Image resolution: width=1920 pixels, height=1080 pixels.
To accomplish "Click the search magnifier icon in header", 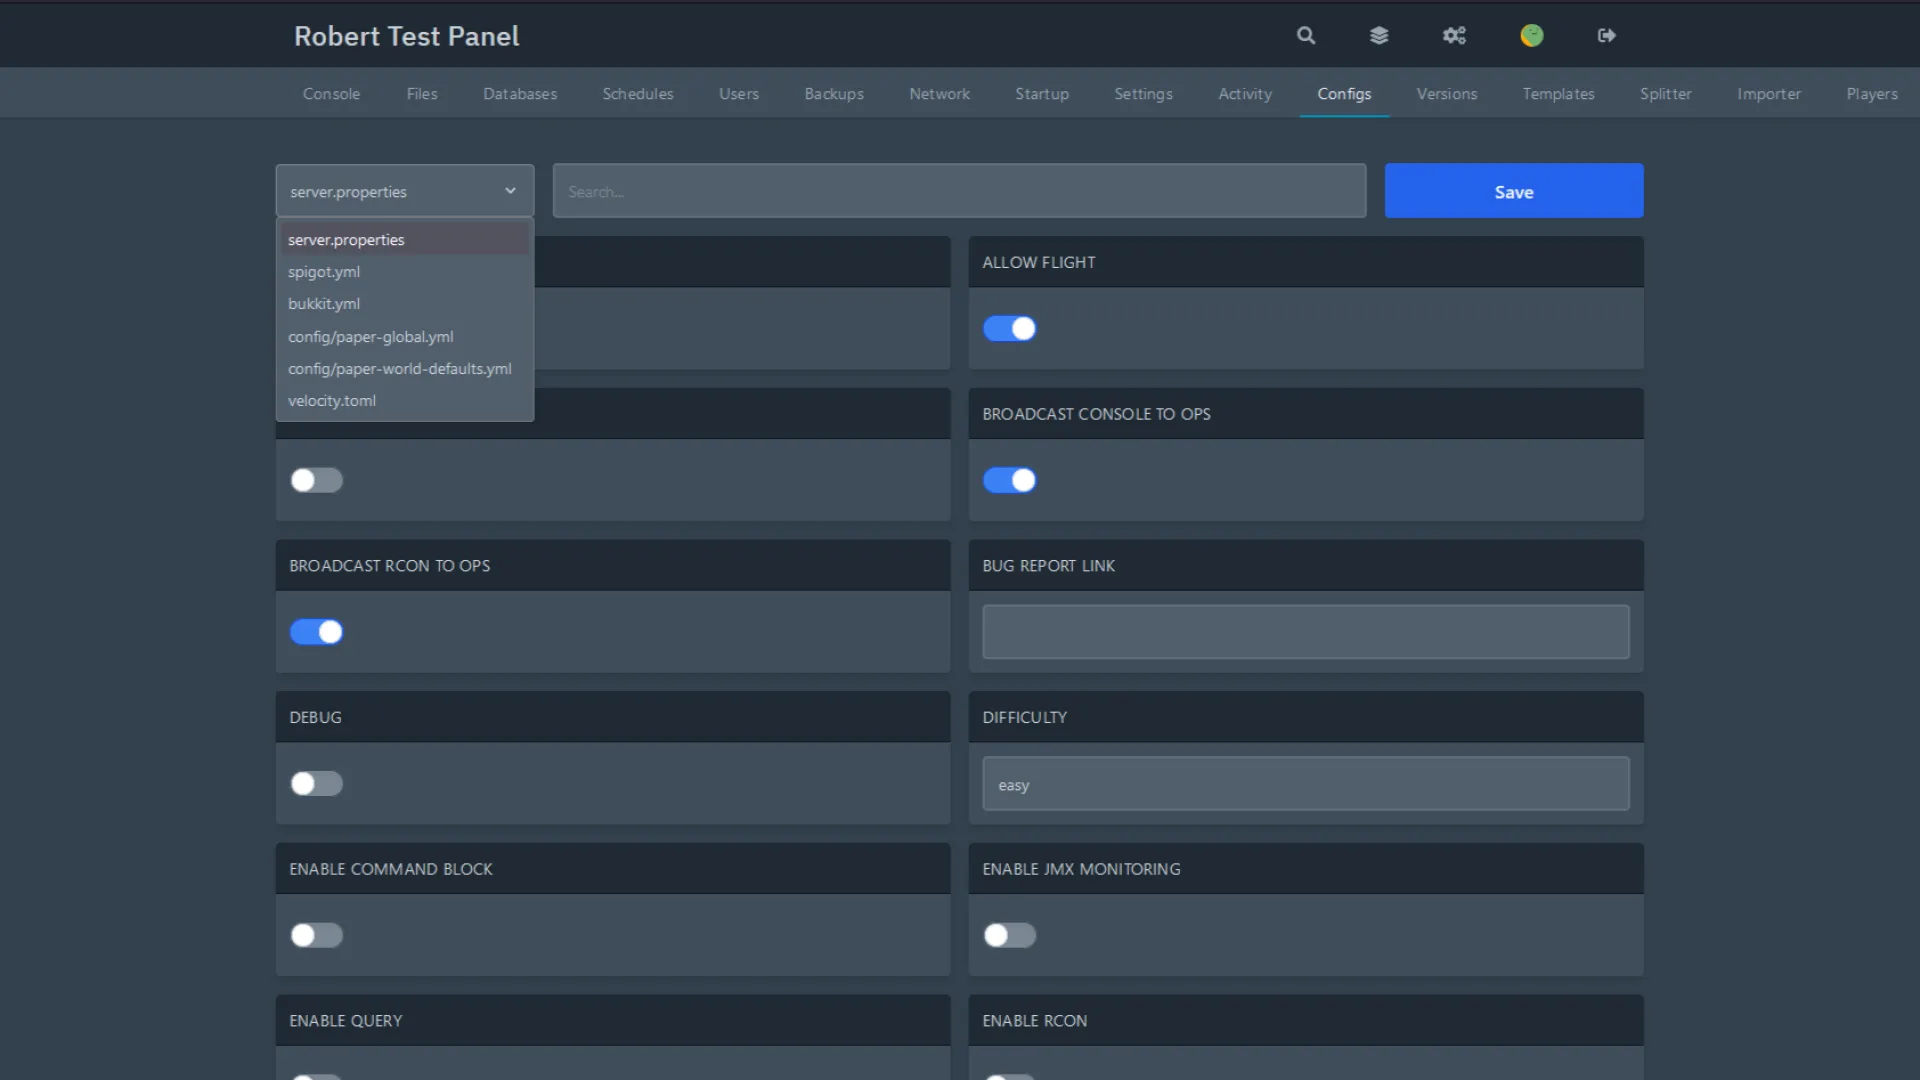I will point(1306,35).
